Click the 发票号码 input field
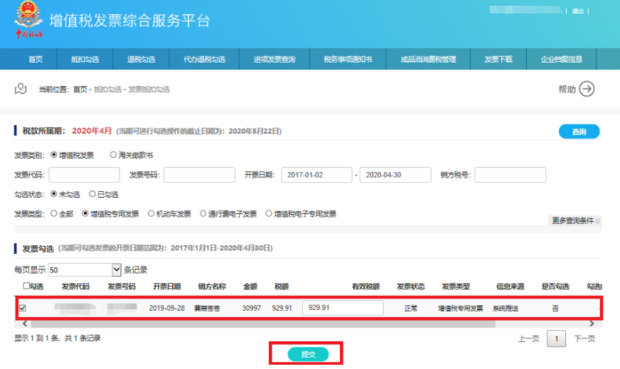This screenshot has width=620, height=369. tap(199, 175)
